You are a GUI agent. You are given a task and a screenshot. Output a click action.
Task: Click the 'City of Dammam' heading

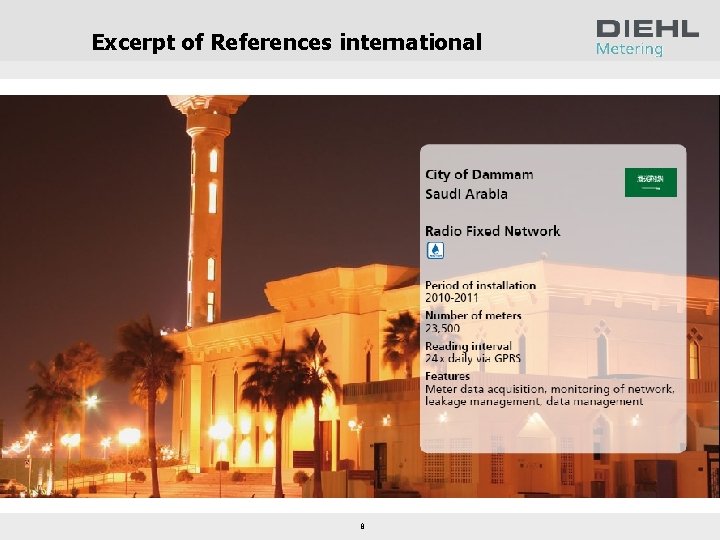(x=479, y=174)
